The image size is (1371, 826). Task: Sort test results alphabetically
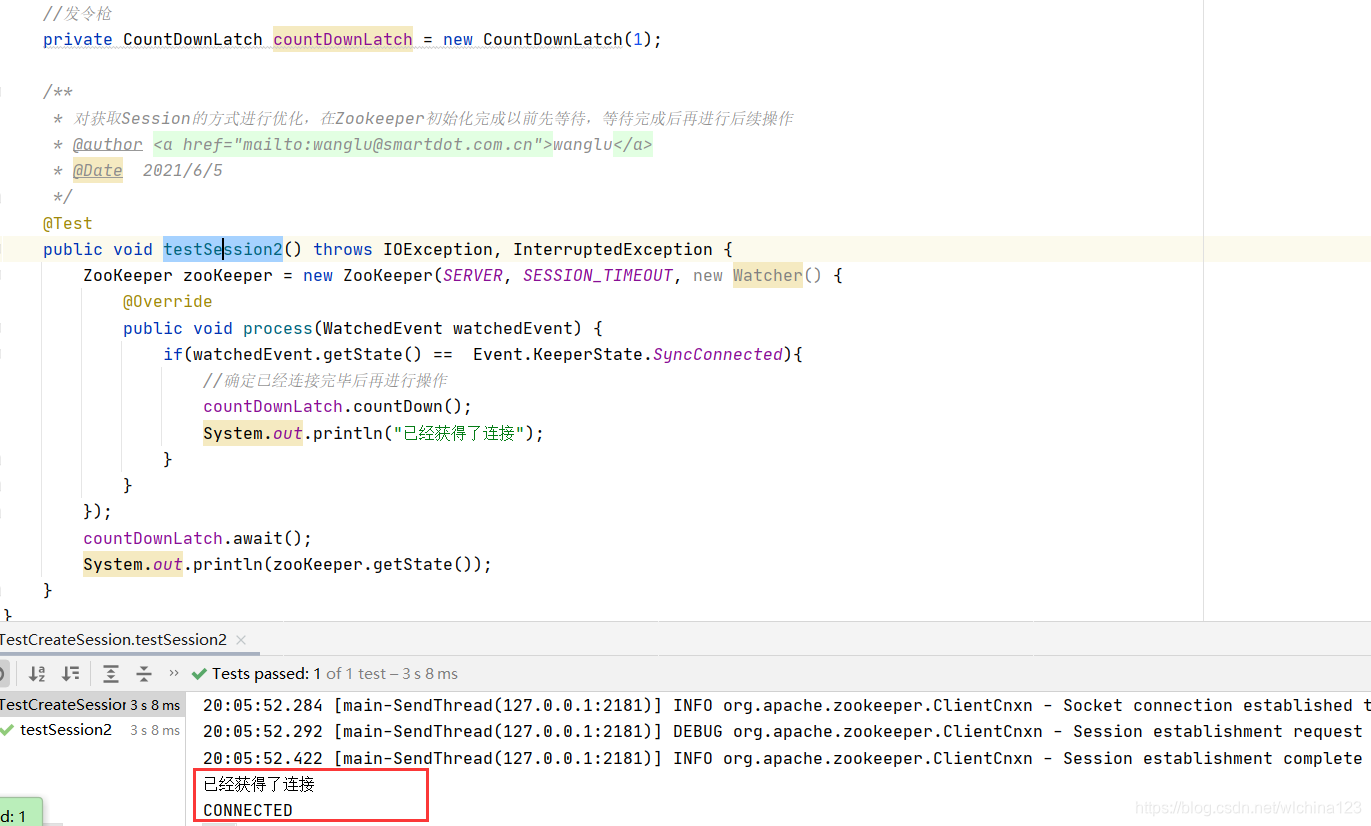pos(37,674)
